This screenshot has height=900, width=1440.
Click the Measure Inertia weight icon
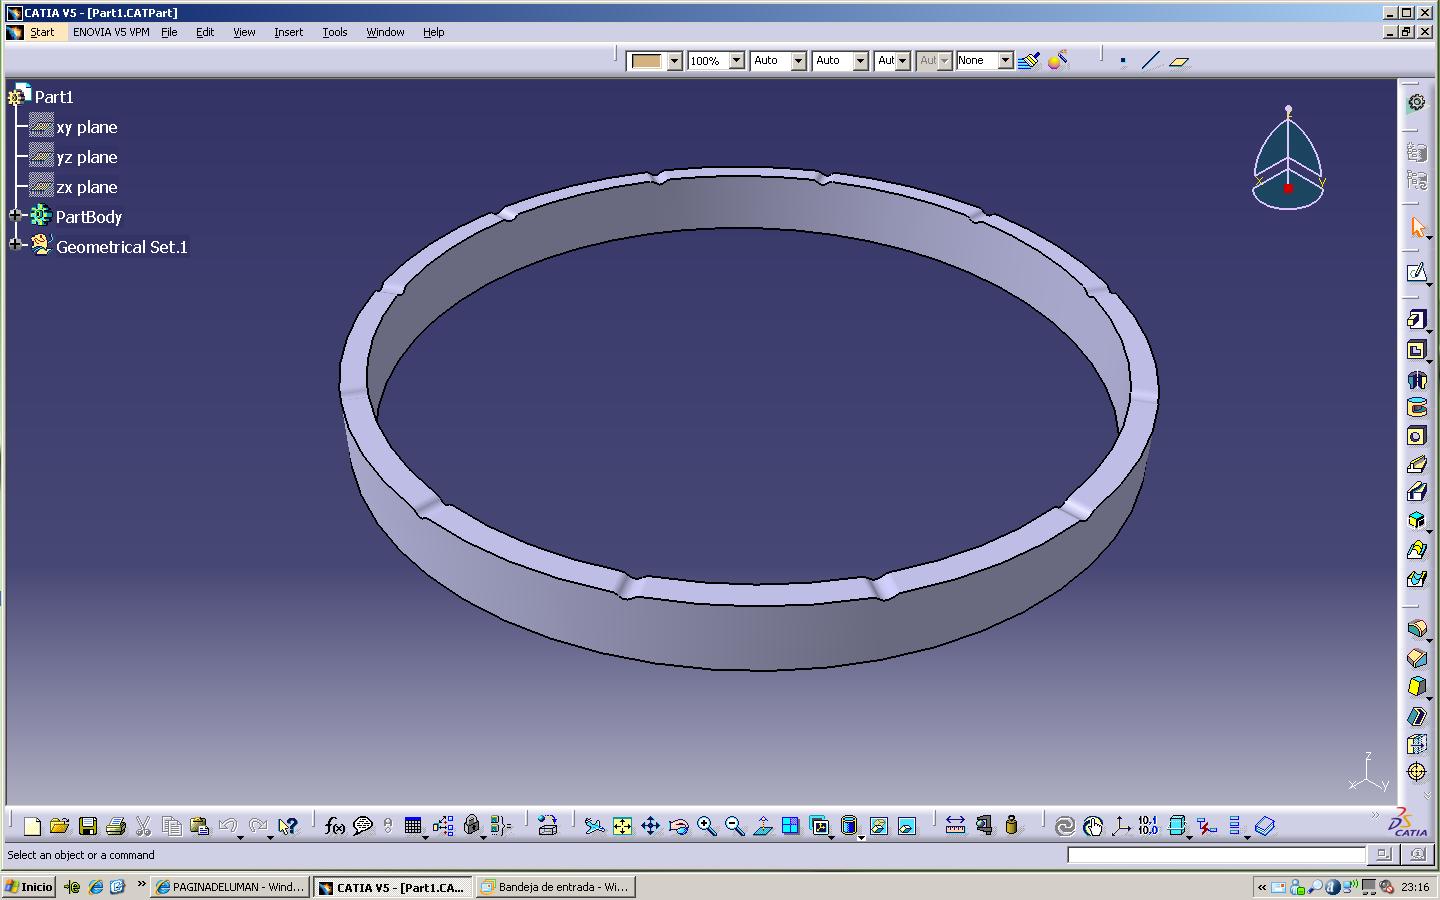tap(1011, 826)
